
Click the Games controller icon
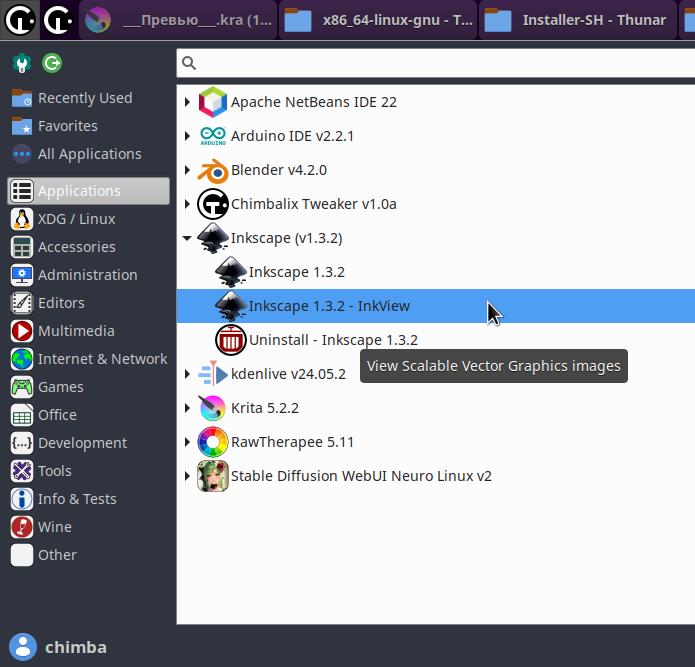[x=22, y=387]
